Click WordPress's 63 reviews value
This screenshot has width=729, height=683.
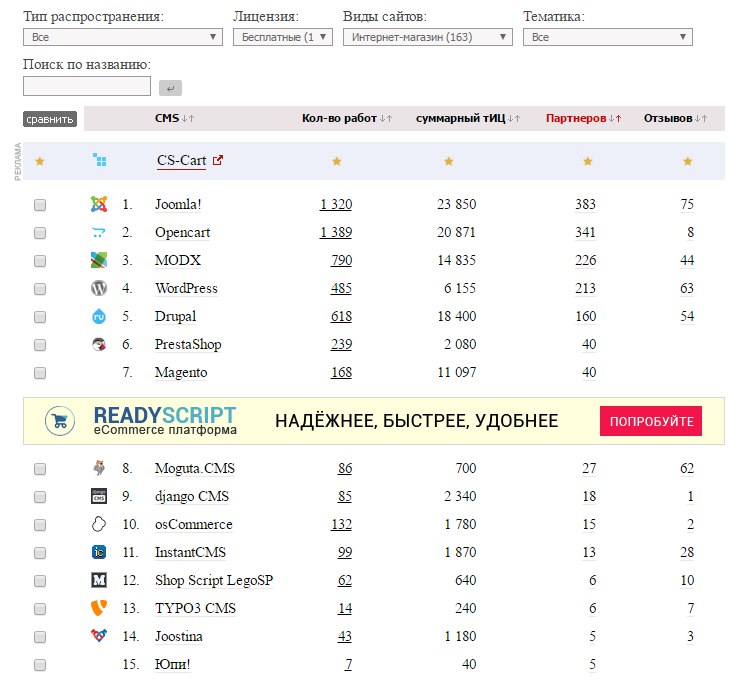pyautogui.click(x=687, y=288)
